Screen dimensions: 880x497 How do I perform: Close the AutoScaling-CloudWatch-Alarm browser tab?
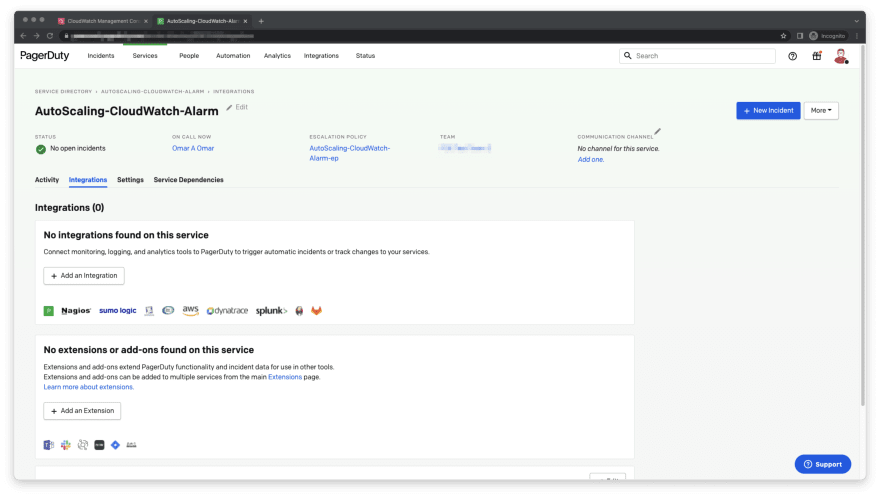(x=245, y=21)
